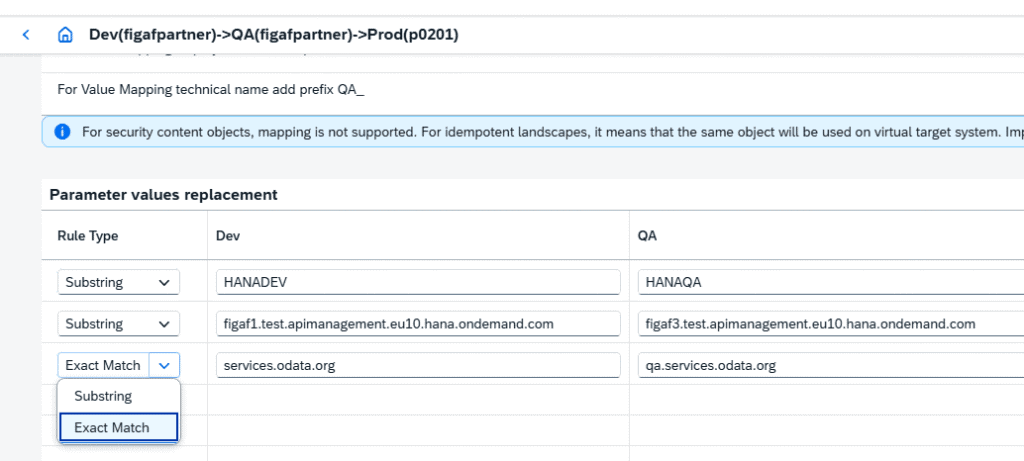Focus the Dev field containing HANADEV
This screenshot has height=461, width=1024.
coord(418,282)
